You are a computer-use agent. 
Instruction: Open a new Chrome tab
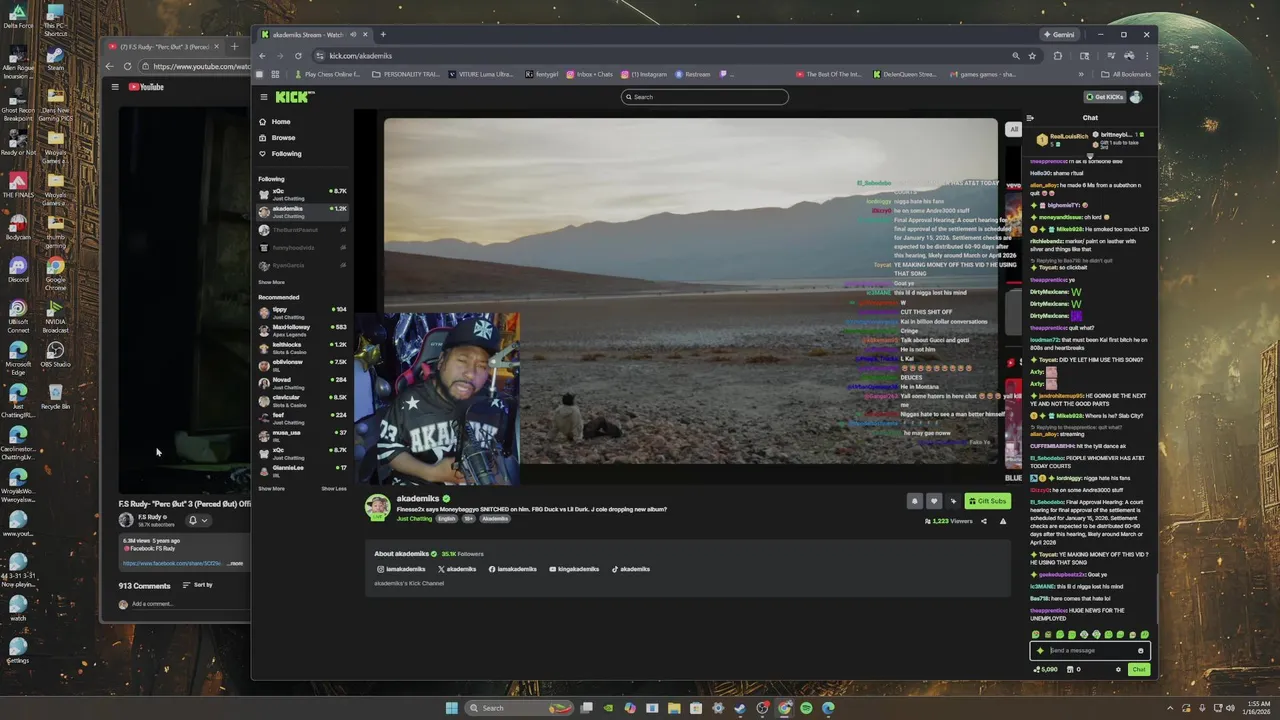(x=382, y=35)
